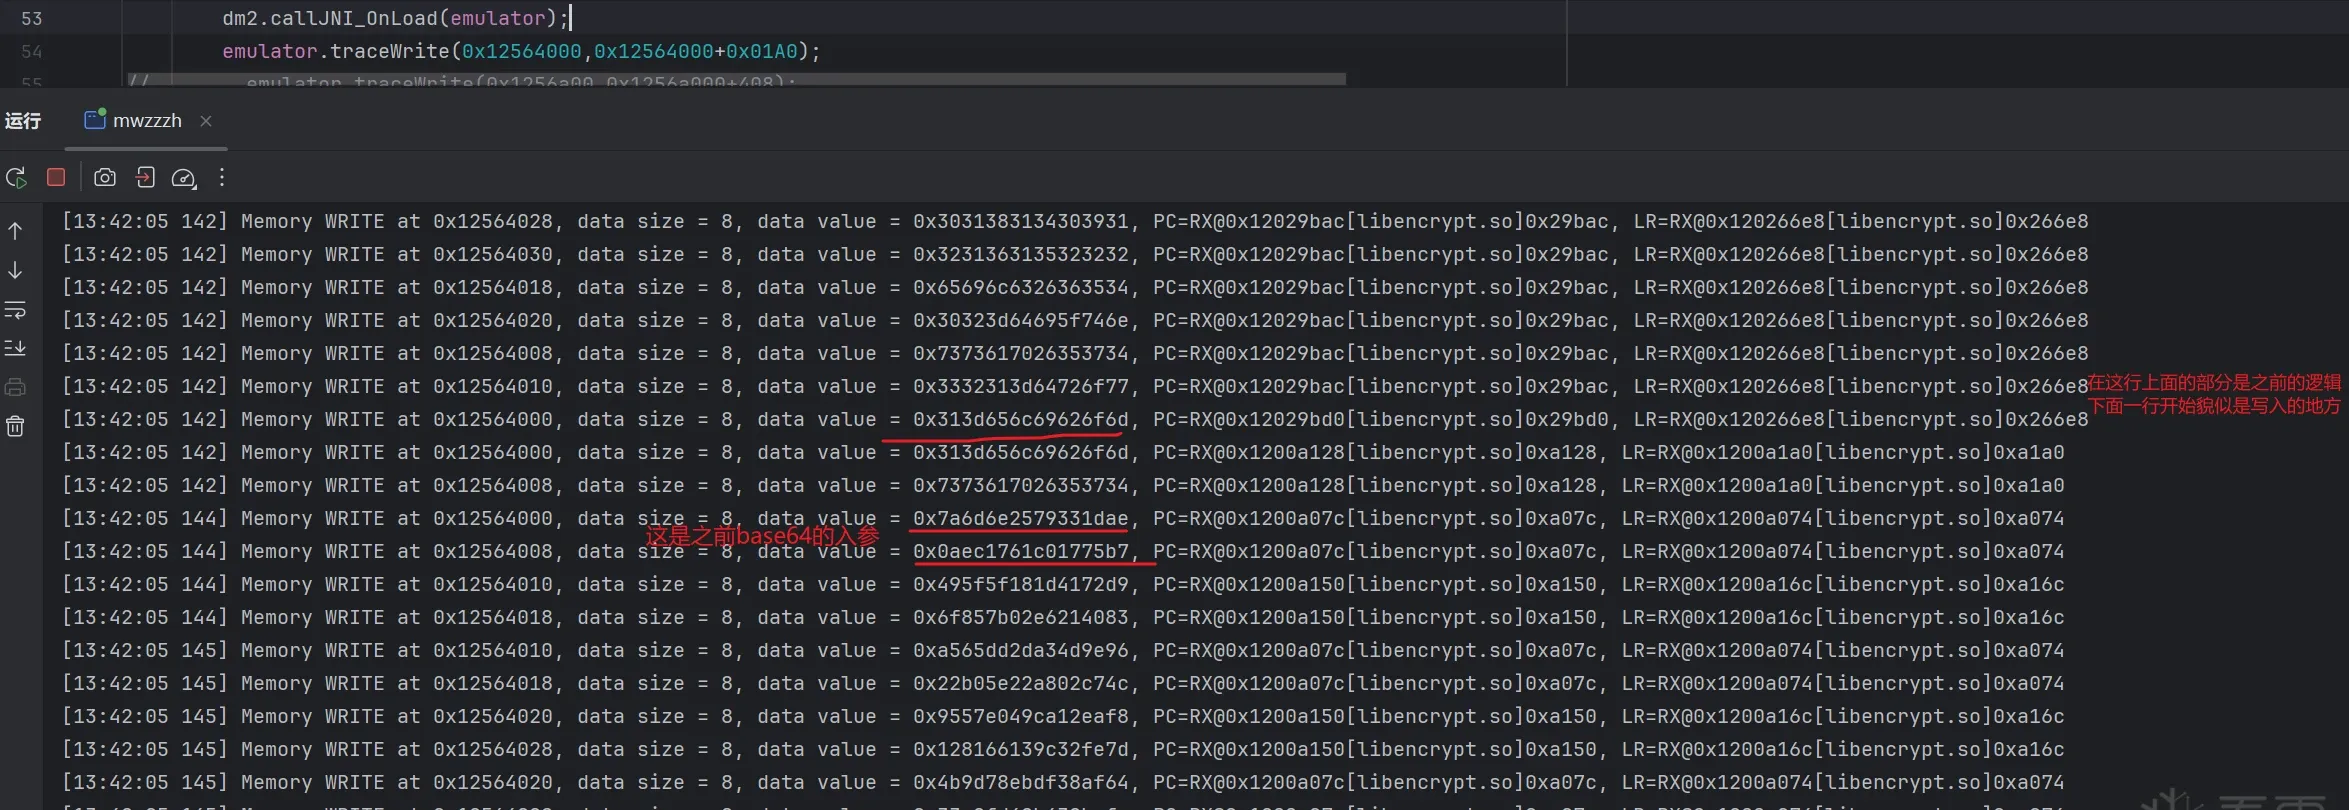2349x810 pixels.
Task: Click log value 0x6f857b02e6214083
Action: [1020, 617]
